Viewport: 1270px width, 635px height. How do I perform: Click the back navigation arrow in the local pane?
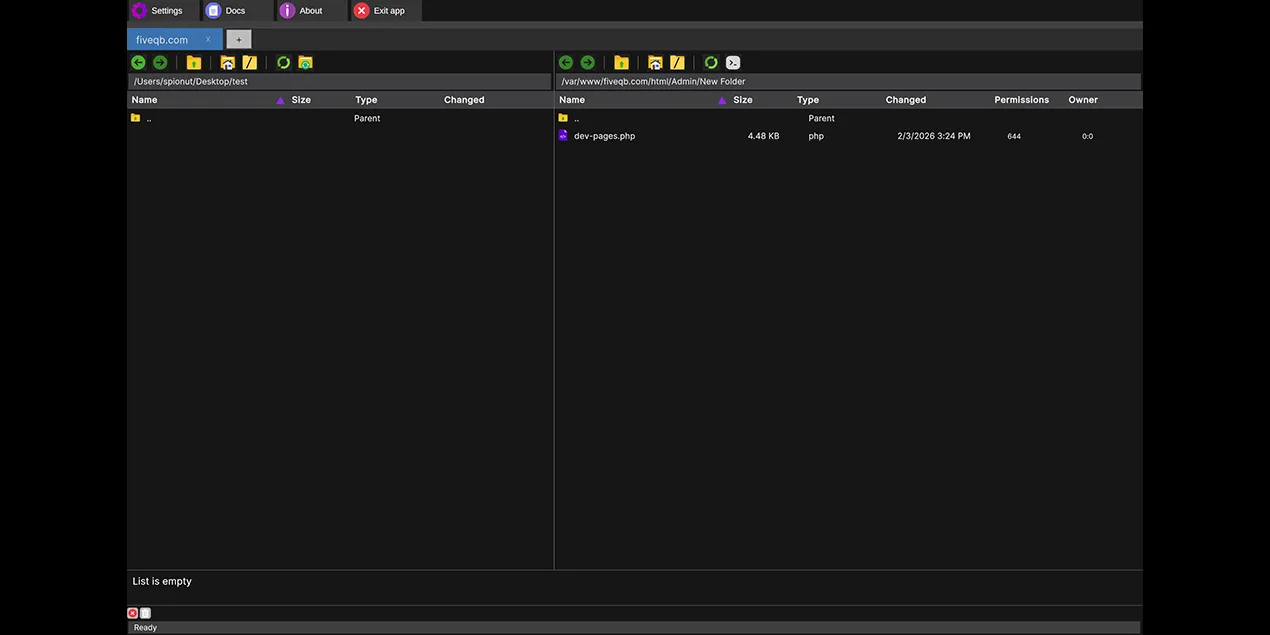[x=137, y=61]
